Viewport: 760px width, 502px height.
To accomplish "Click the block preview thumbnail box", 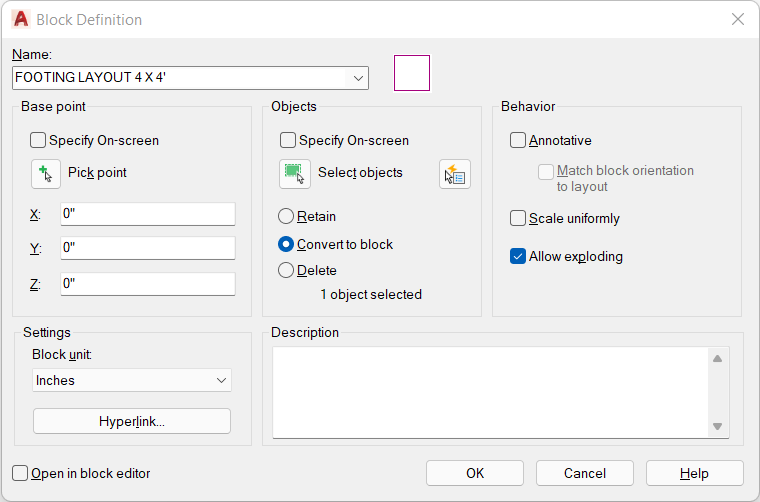I will 412,73.
